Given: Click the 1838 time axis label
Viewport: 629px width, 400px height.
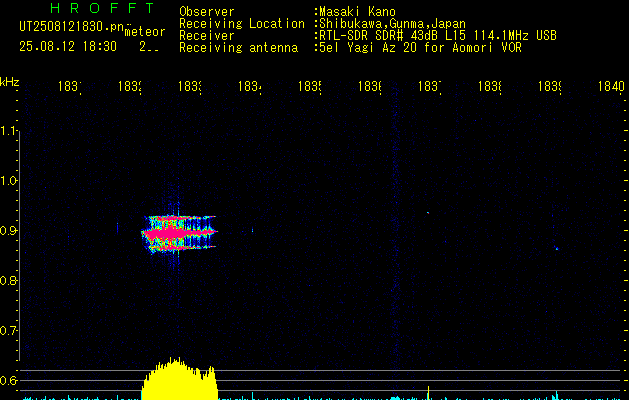Looking at the screenshot, I should click(490, 86).
